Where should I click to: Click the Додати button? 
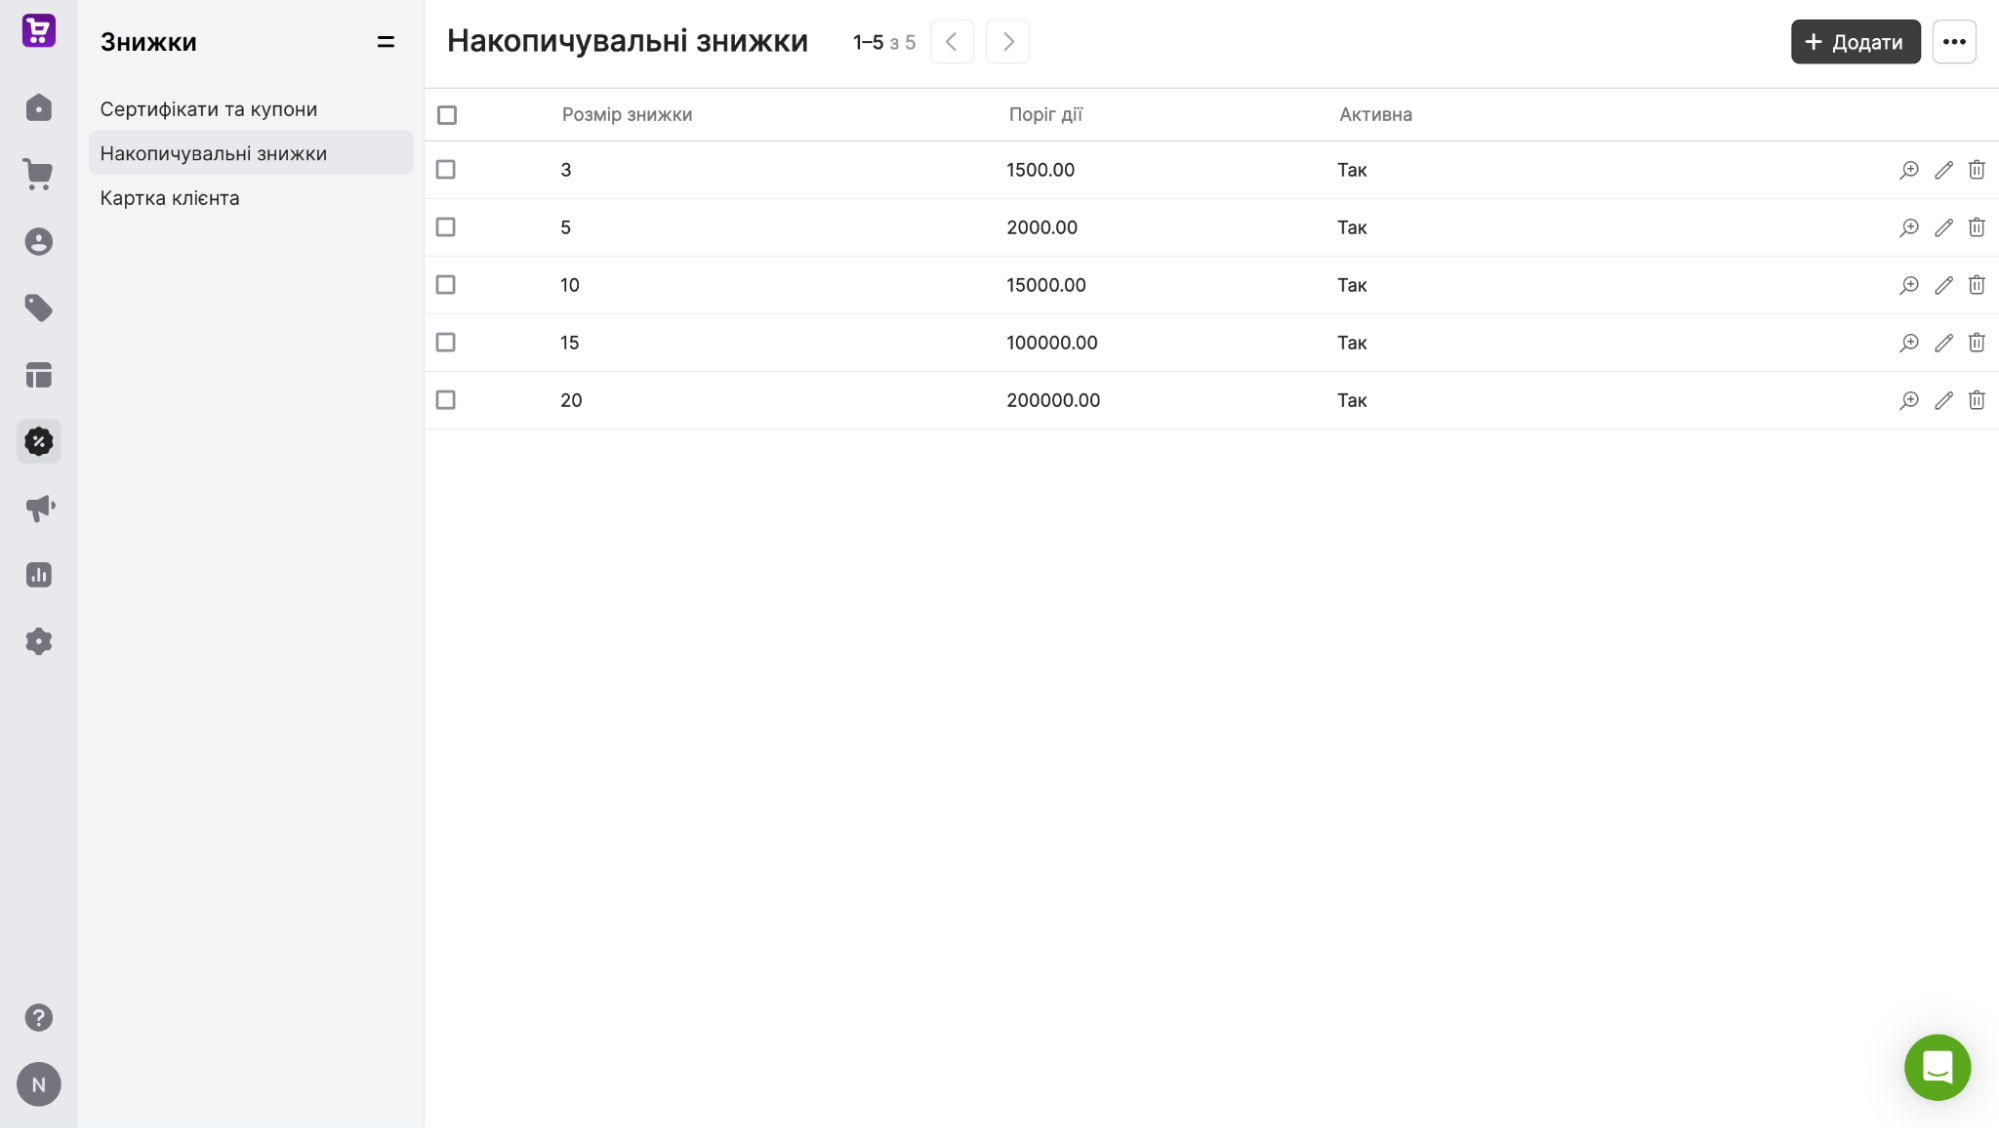point(1855,42)
